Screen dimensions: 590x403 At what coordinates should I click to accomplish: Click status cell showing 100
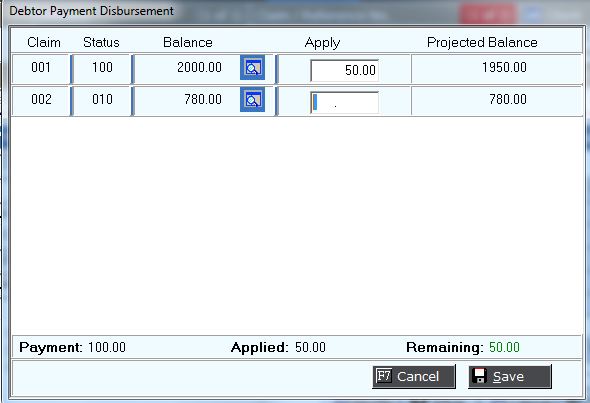click(x=102, y=68)
